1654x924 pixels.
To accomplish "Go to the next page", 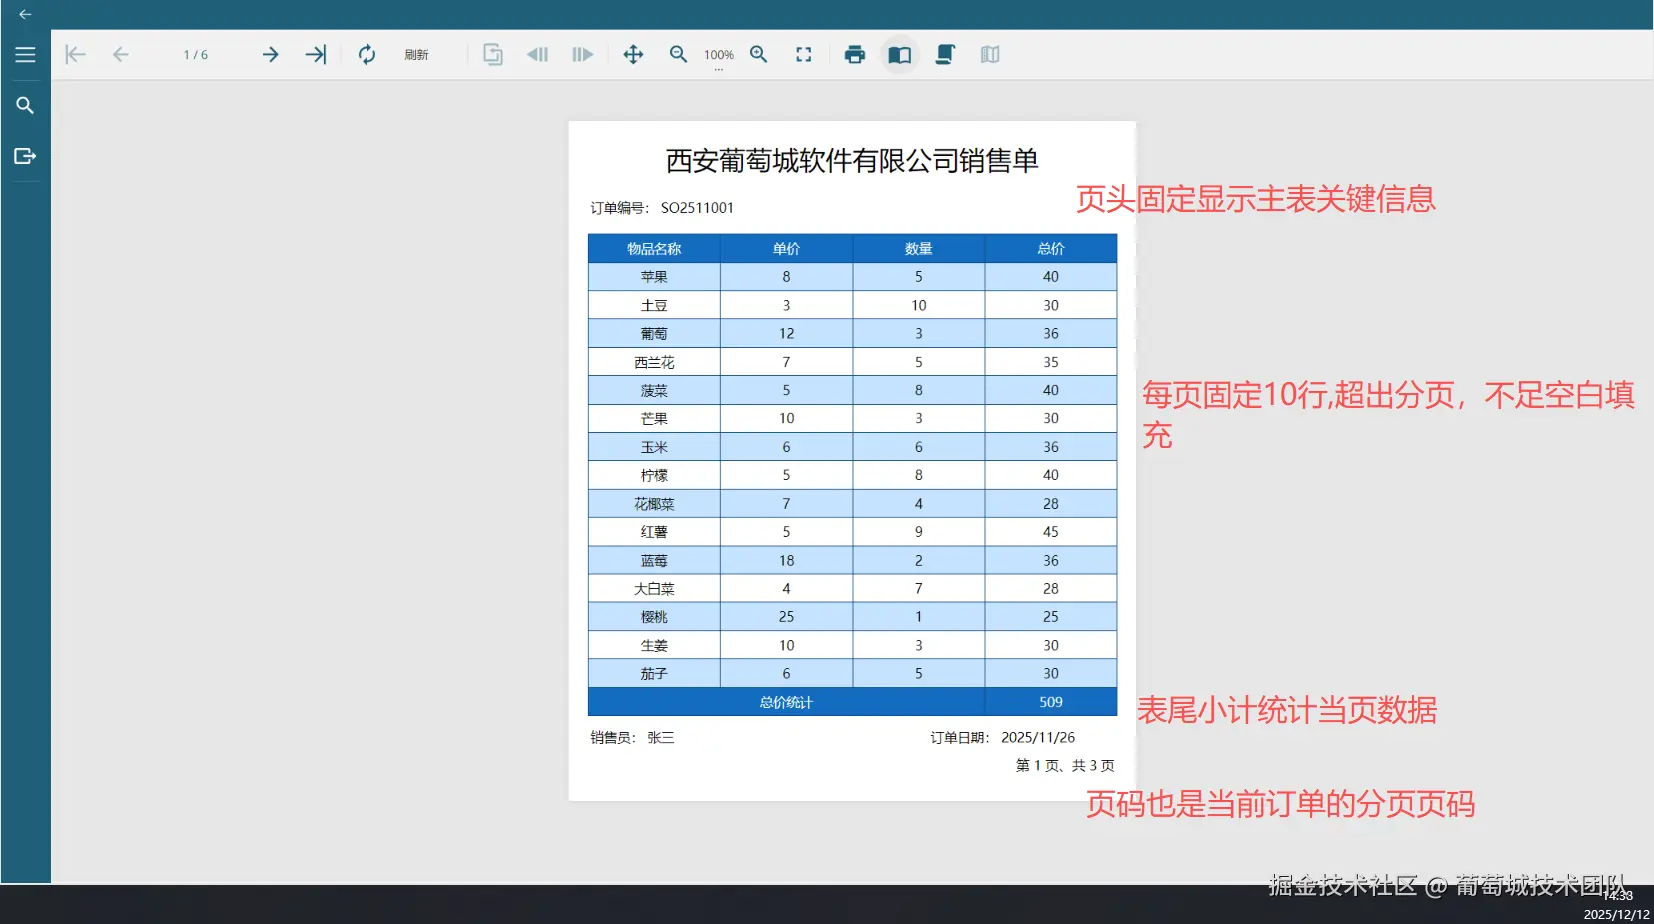I will click(x=270, y=55).
